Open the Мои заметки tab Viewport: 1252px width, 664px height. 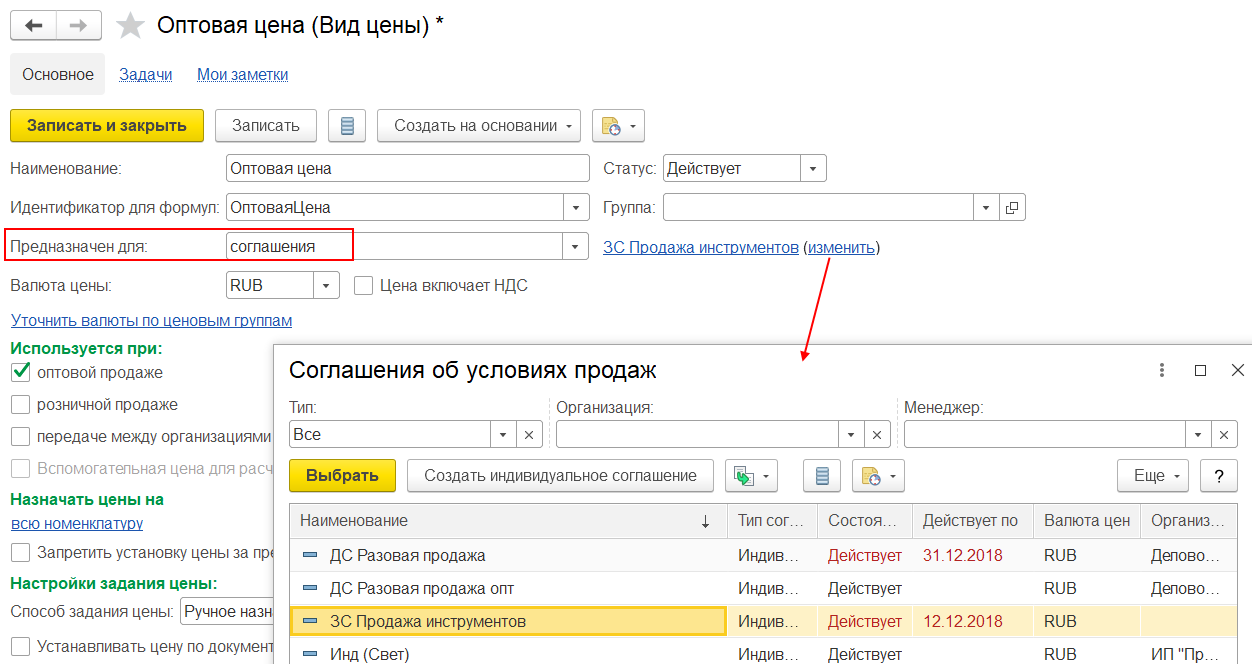(242, 74)
